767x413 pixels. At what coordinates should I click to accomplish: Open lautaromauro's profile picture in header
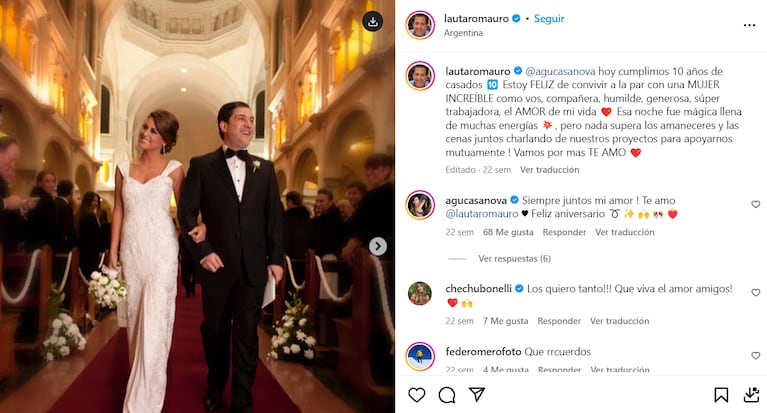pyautogui.click(x=420, y=24)
